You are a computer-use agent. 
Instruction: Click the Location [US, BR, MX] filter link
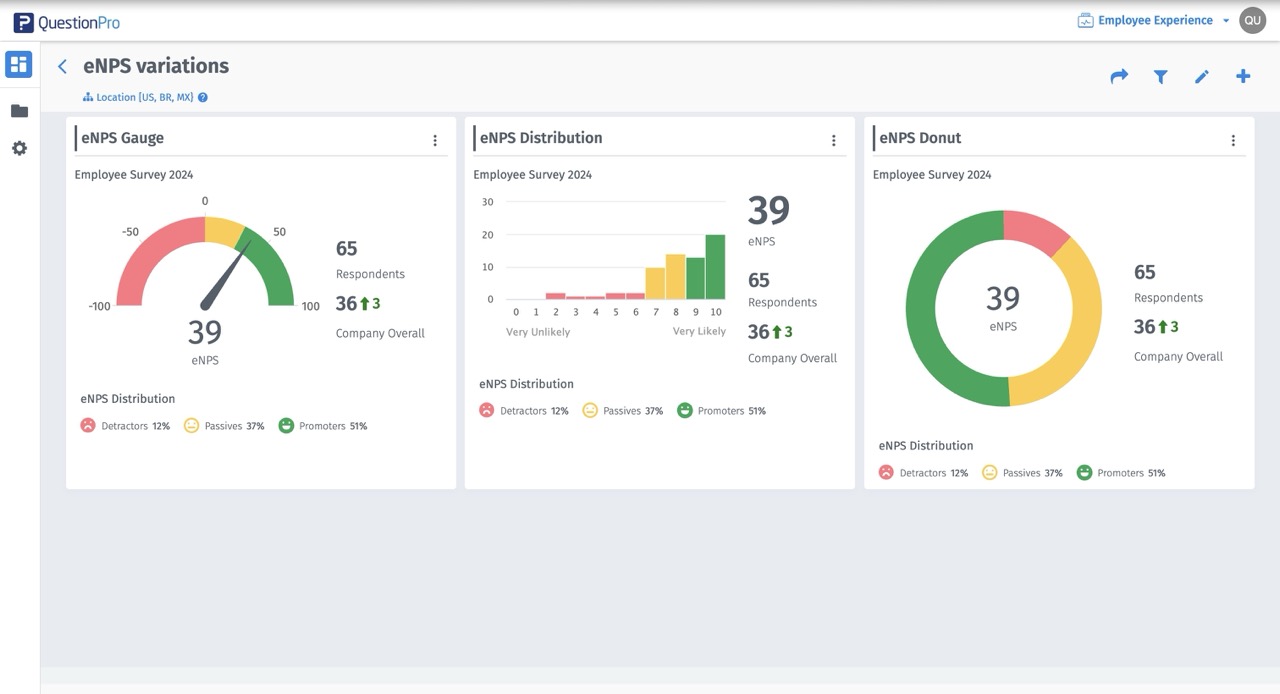tap(144, 98)
